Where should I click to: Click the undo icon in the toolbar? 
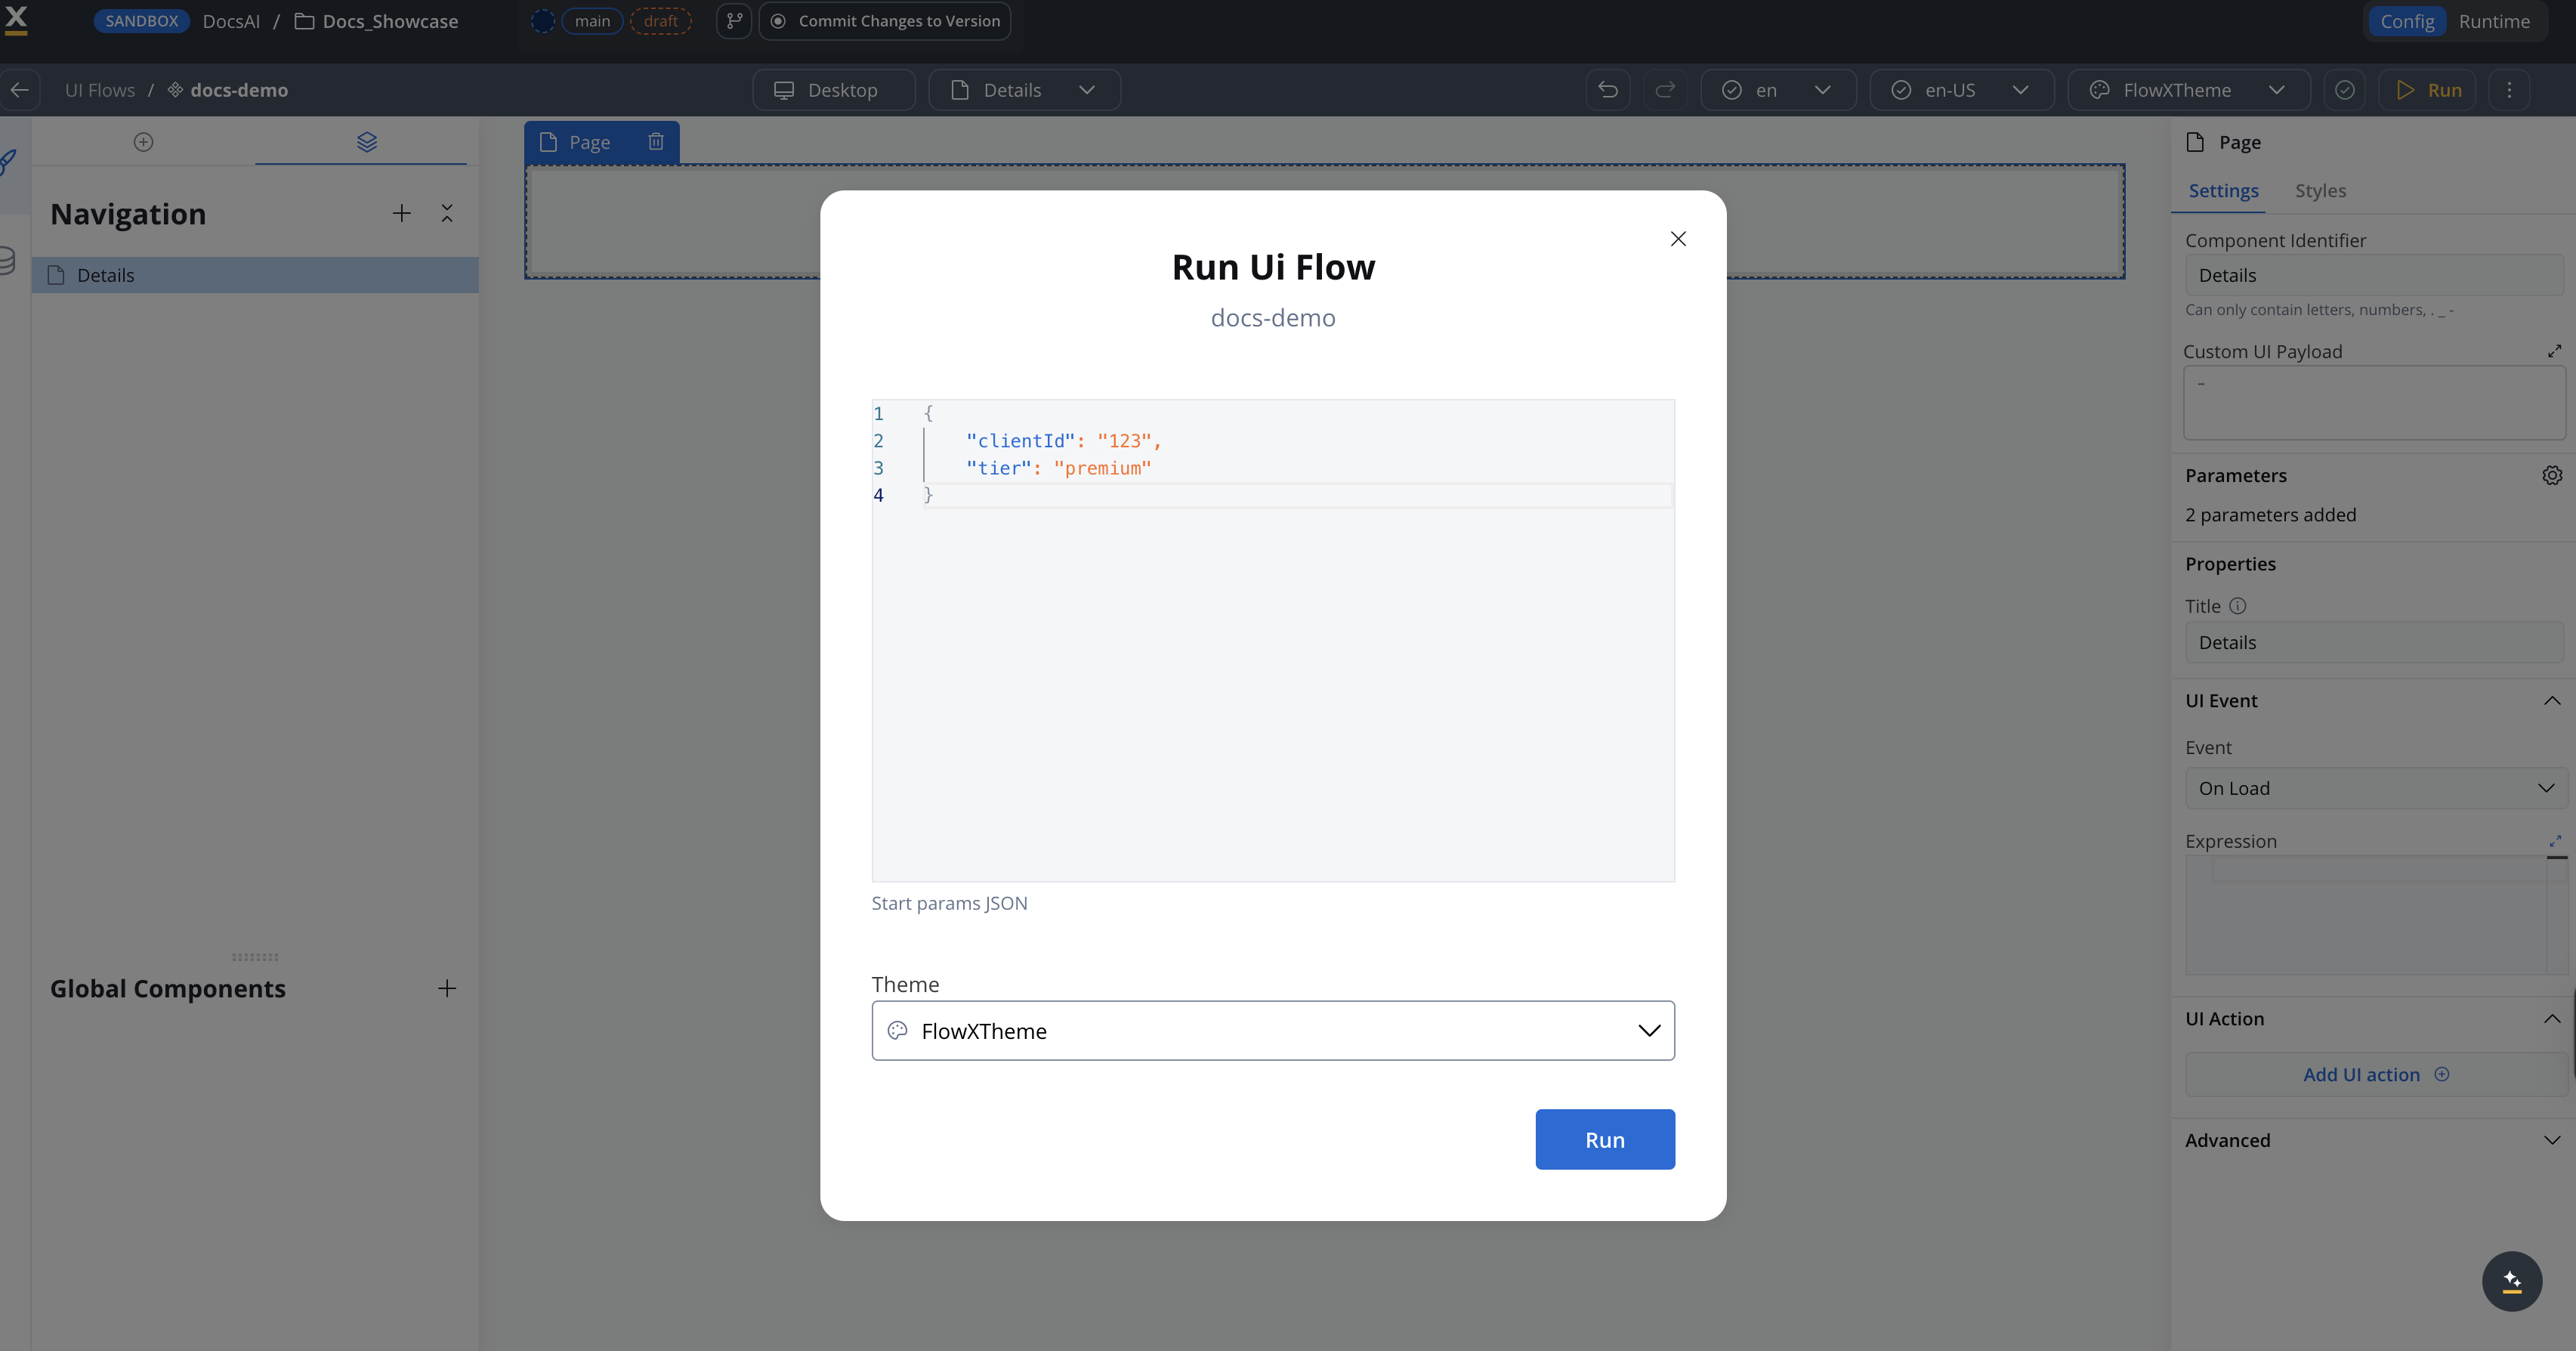(x=1607, y=89)
